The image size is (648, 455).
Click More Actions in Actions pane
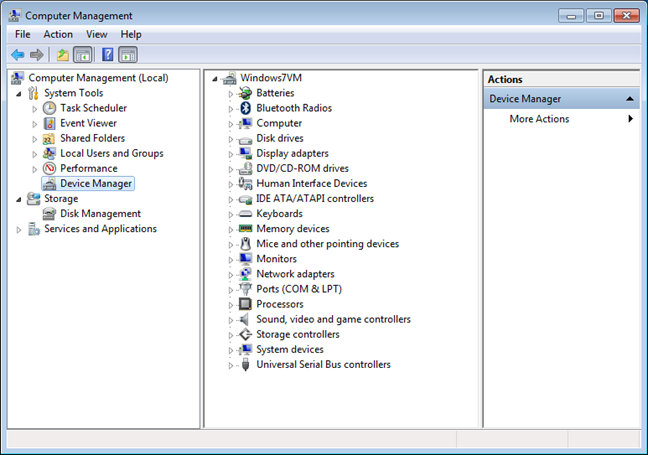point(539,119)
